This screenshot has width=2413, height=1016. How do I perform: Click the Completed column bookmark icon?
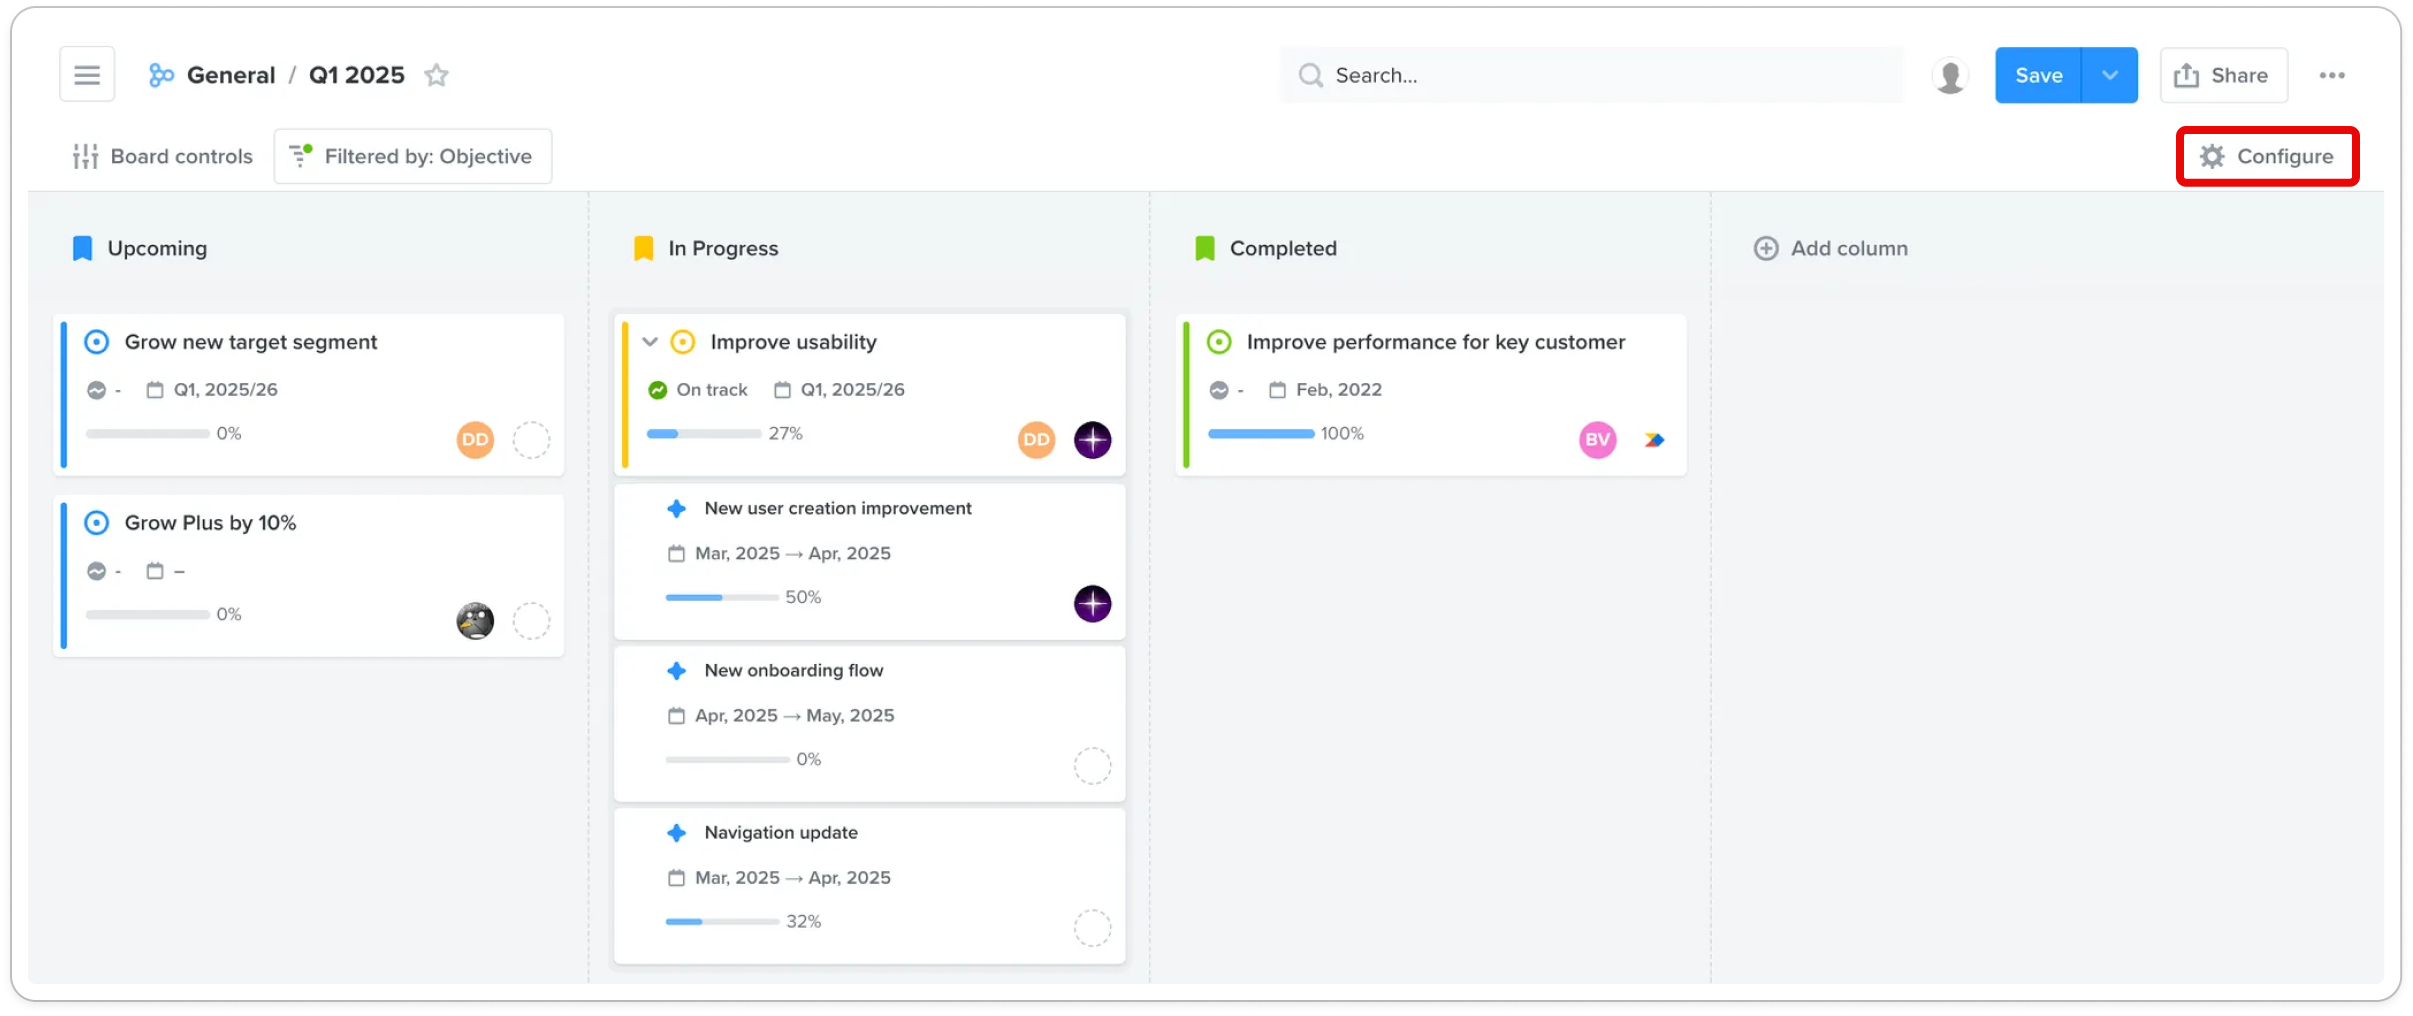click(x=1205, y=248)
